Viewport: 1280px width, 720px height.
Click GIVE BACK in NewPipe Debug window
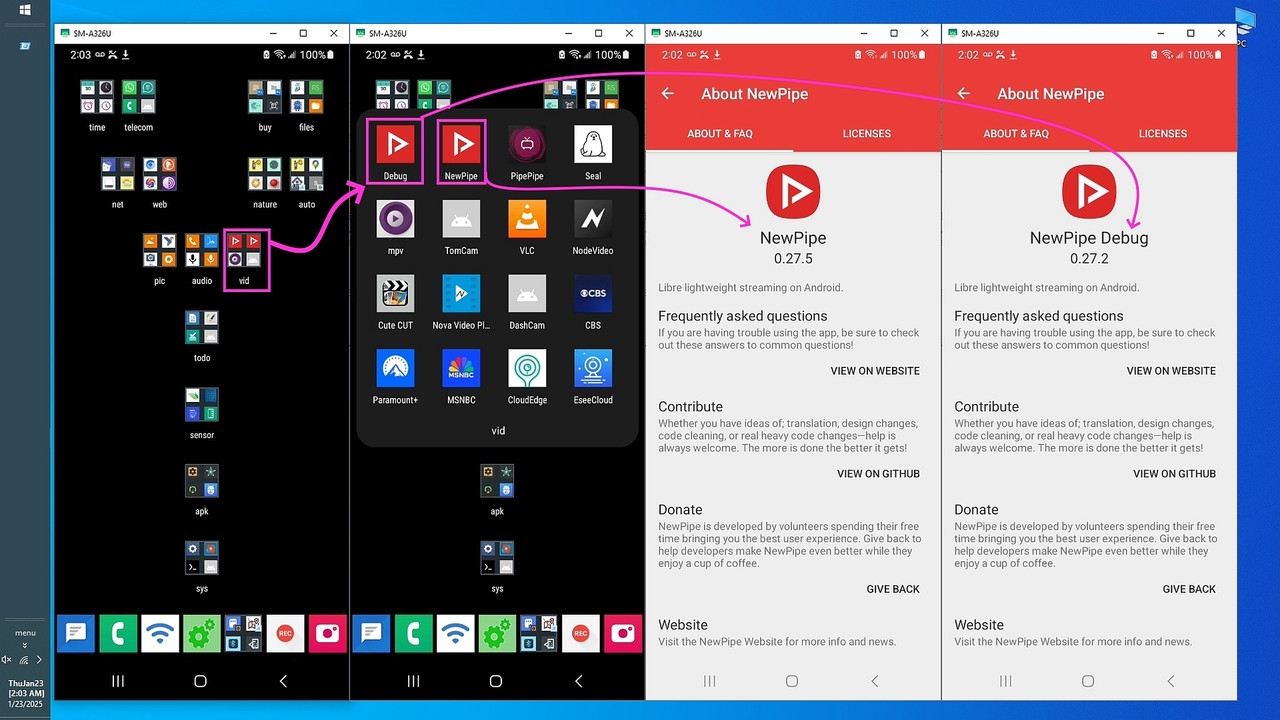click(1189, 589)
